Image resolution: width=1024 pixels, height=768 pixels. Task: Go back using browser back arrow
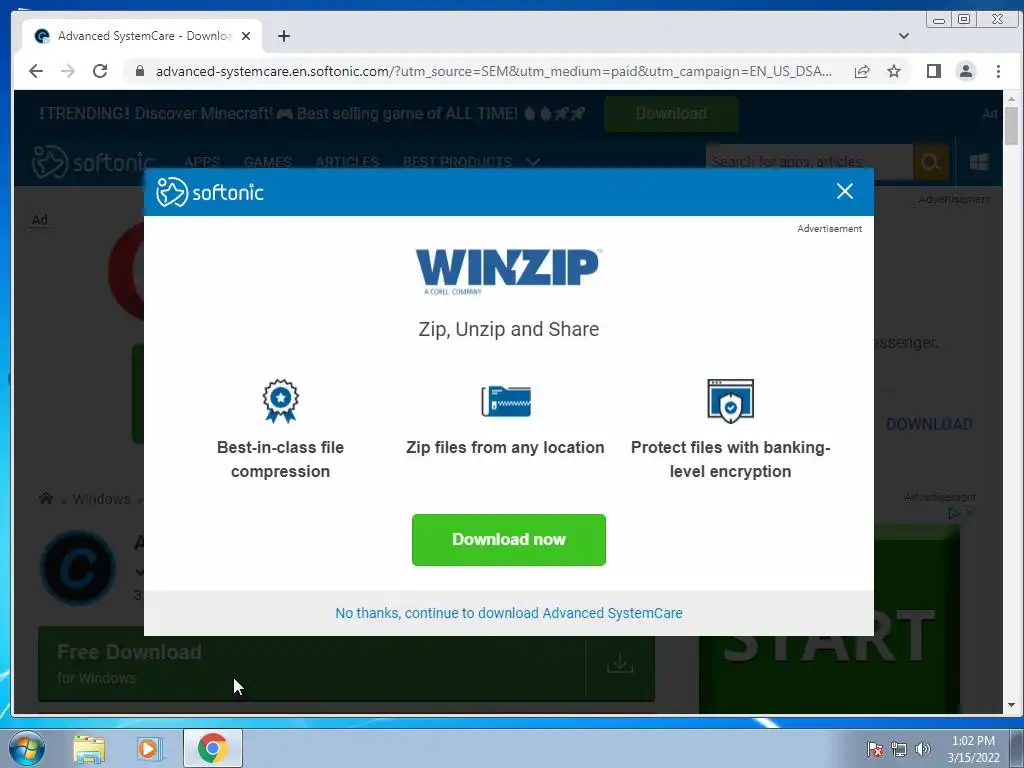[36, 71]
